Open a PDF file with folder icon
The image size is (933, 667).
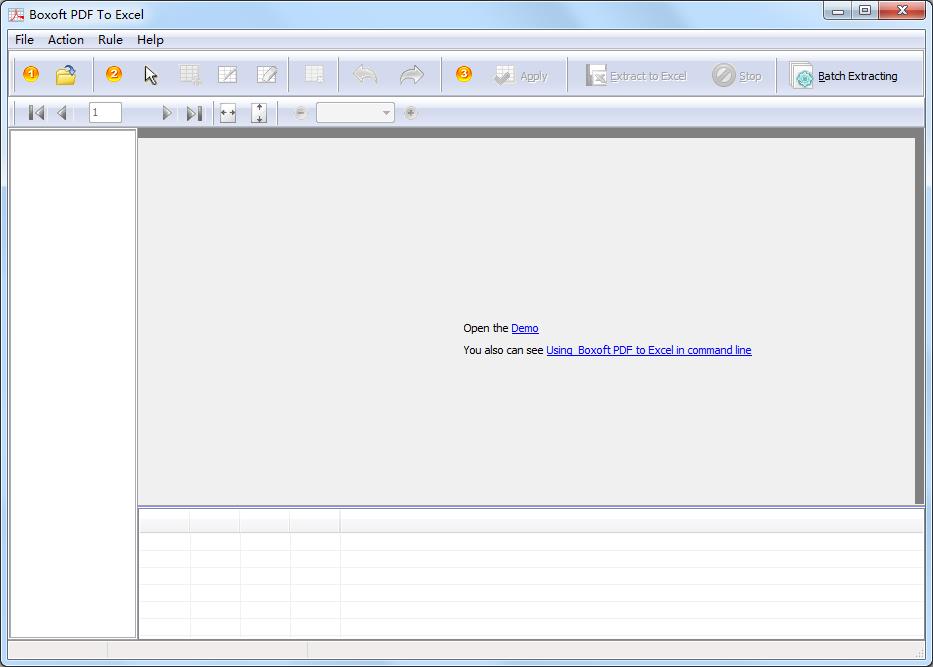[65, 76]
